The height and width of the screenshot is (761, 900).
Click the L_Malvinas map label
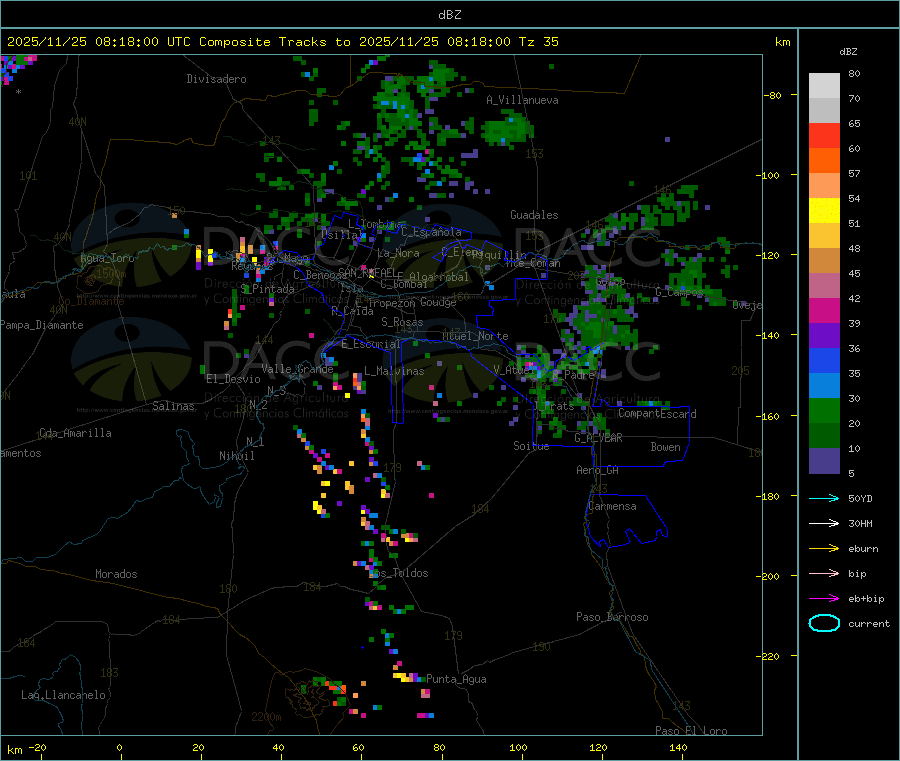pyautogui.click(x=394, y=371)
